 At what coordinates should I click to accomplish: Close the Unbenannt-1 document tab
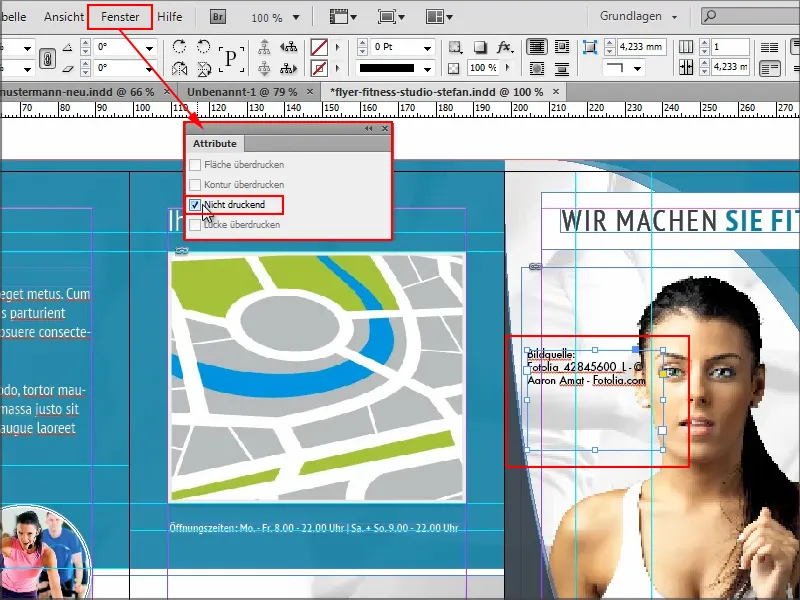pos(310,92)
